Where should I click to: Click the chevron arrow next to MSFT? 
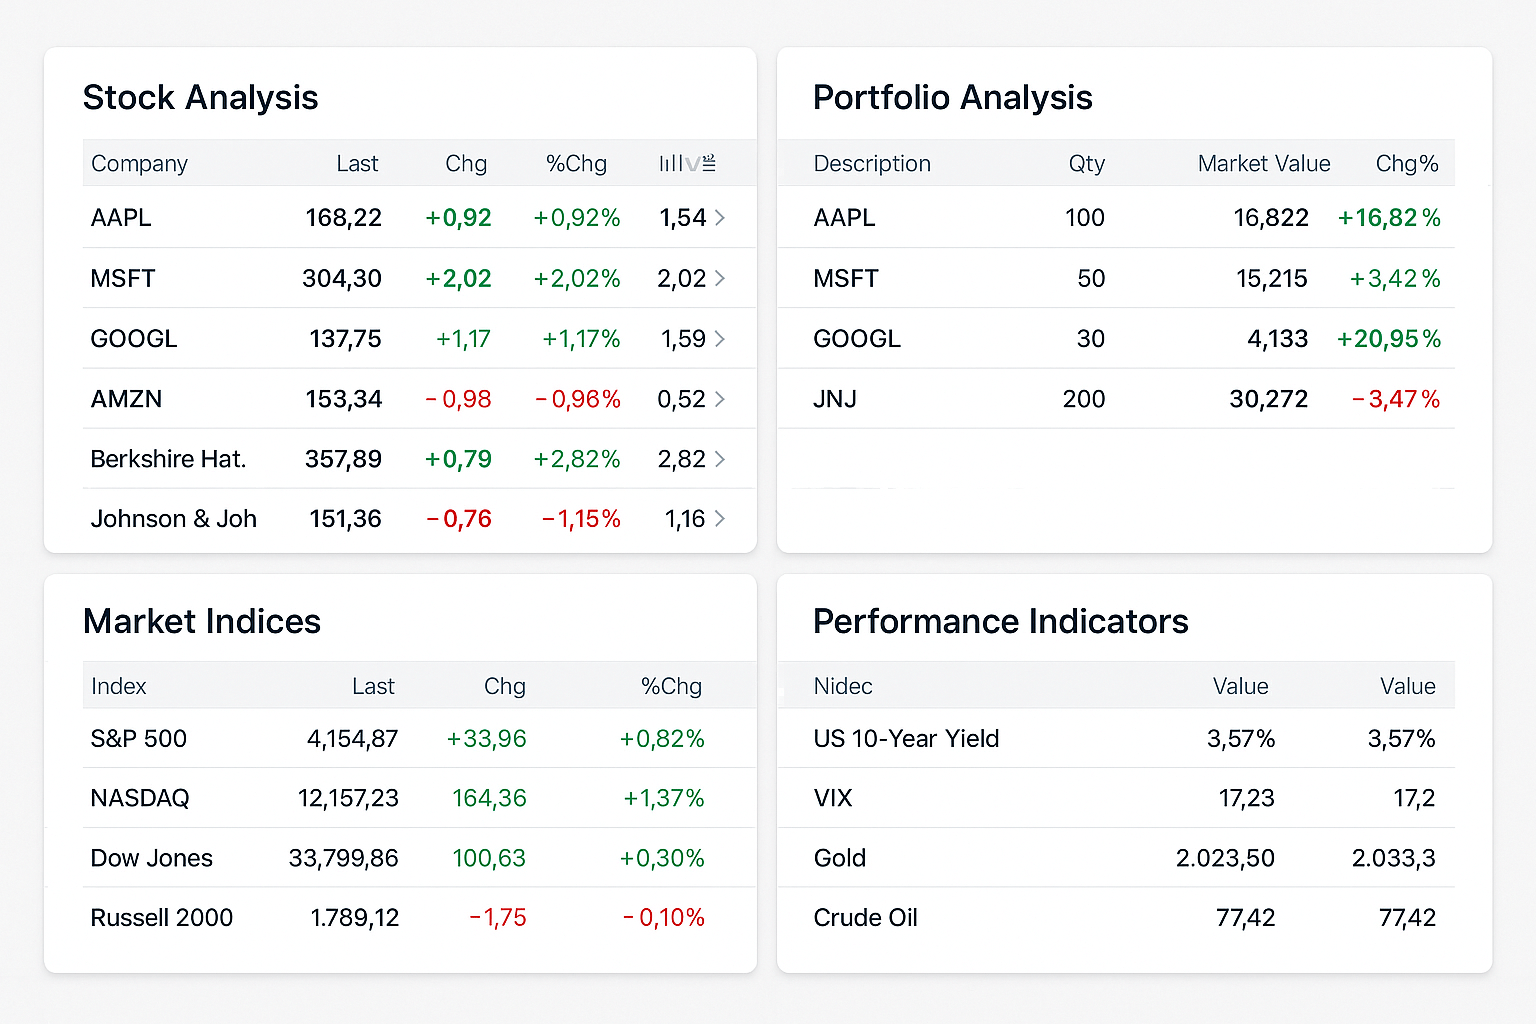tap(722, 278)
